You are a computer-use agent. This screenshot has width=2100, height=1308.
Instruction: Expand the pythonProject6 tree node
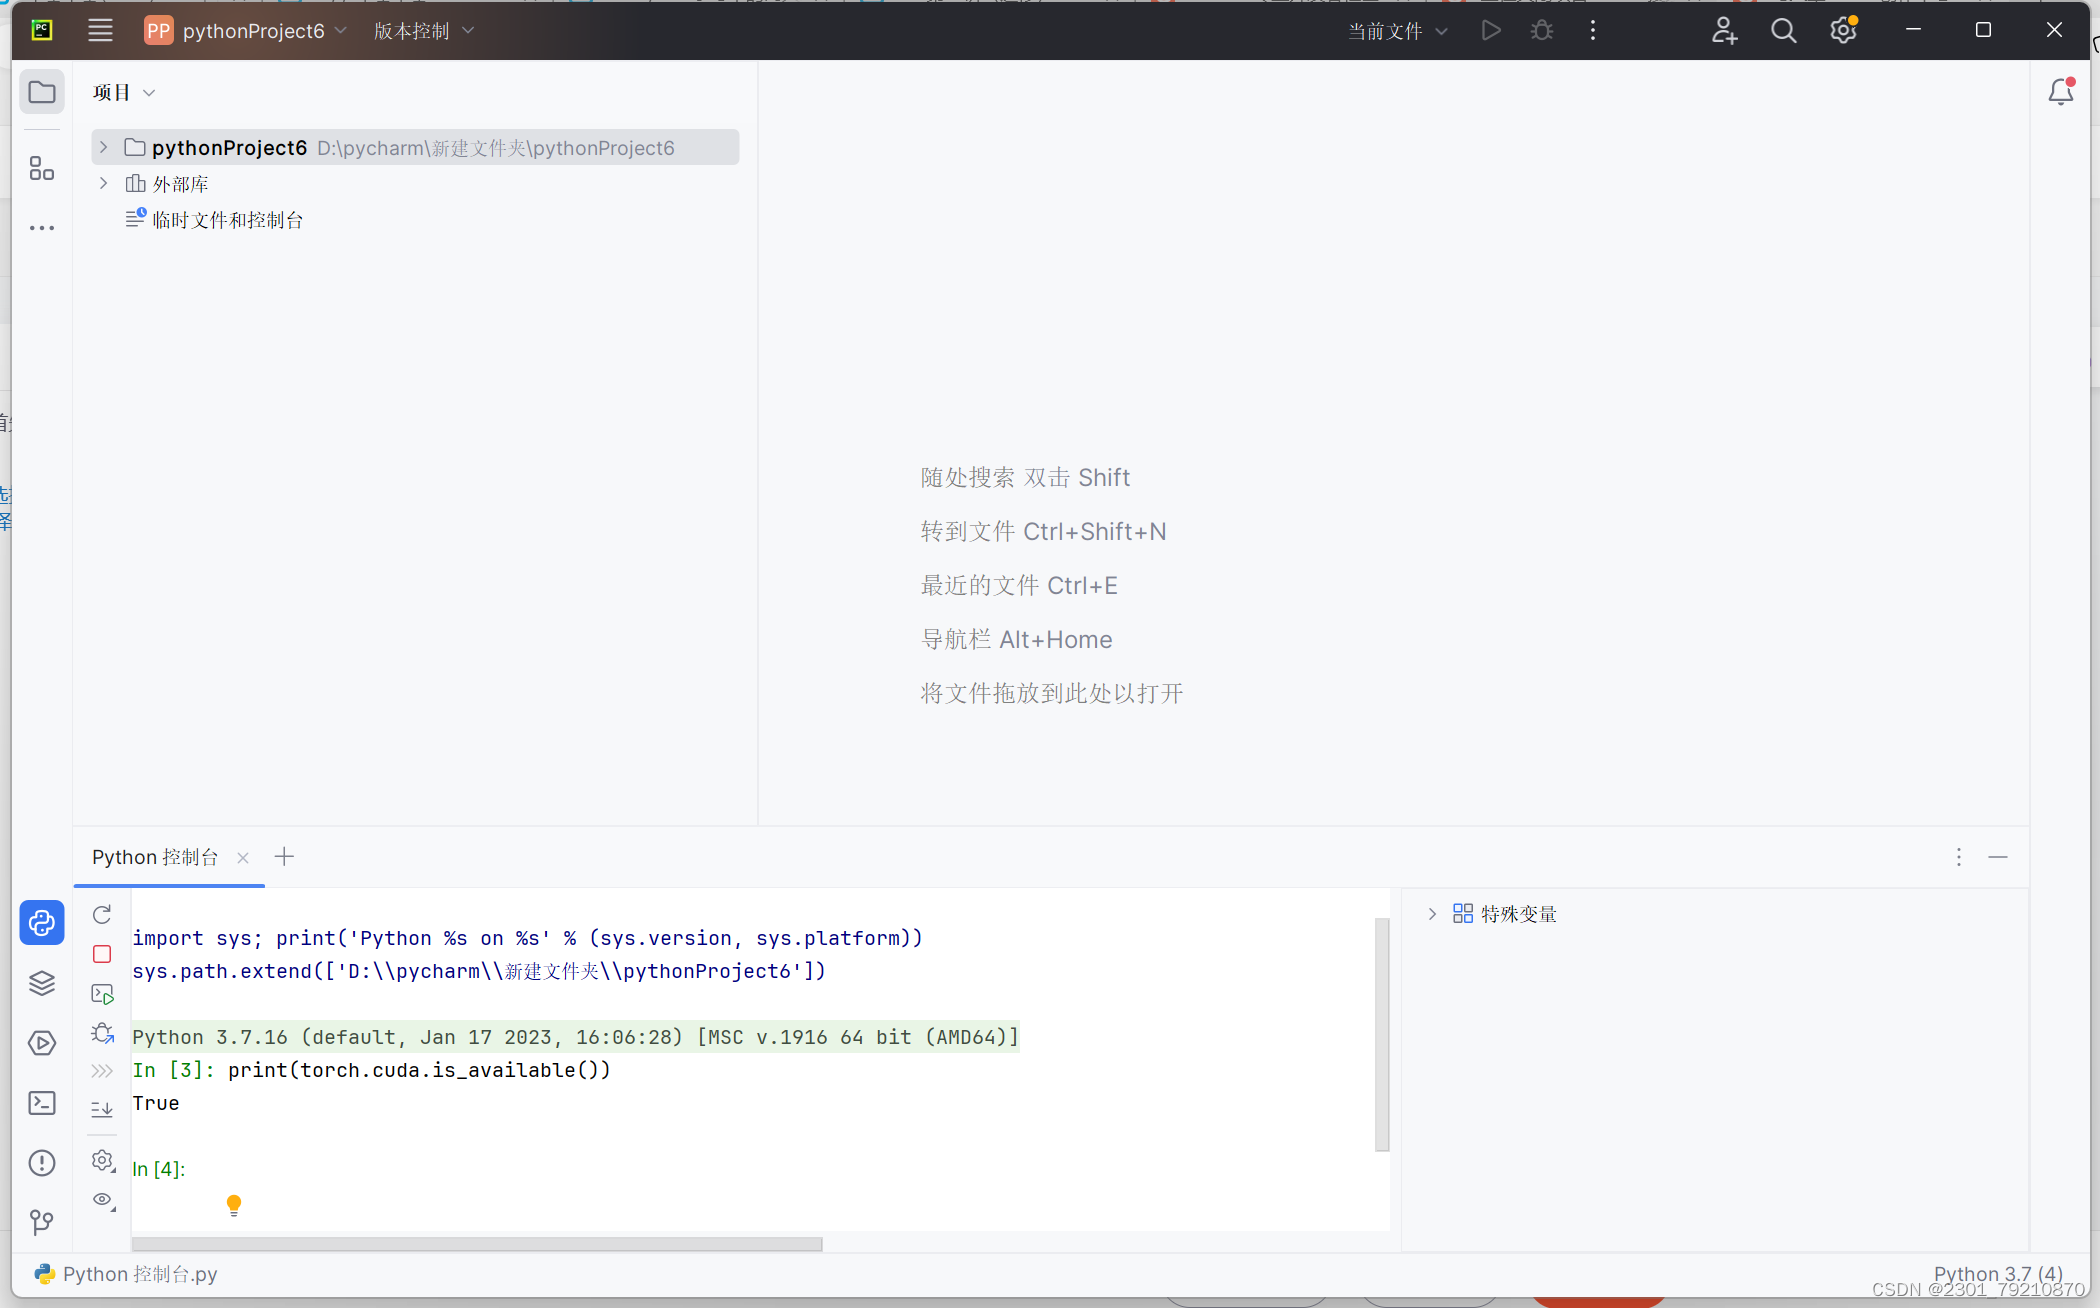point(103,147)
